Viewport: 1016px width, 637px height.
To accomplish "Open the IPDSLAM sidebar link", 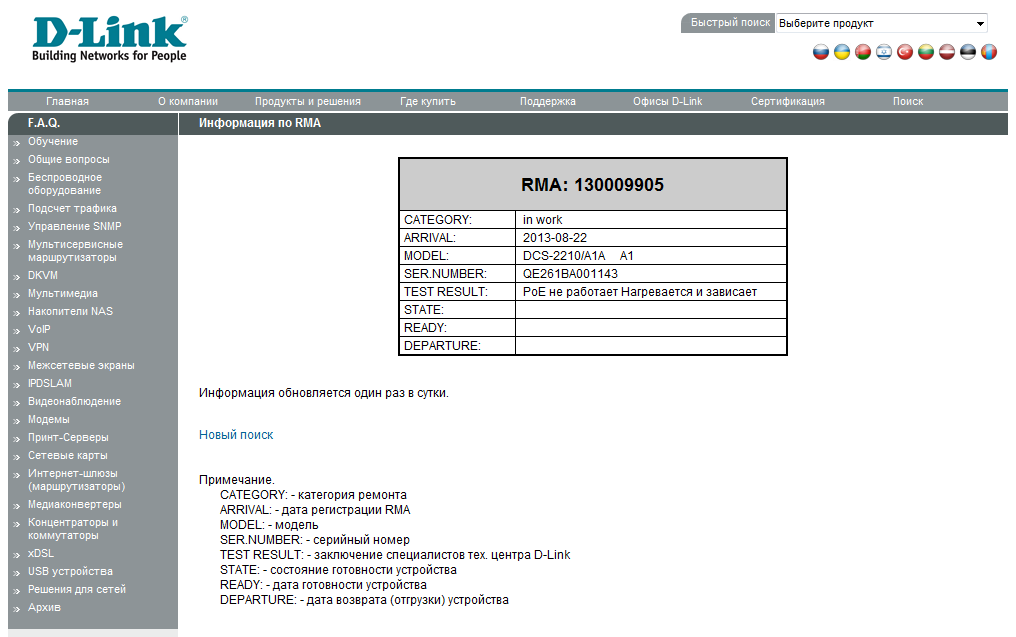I will tap(50, 383).
